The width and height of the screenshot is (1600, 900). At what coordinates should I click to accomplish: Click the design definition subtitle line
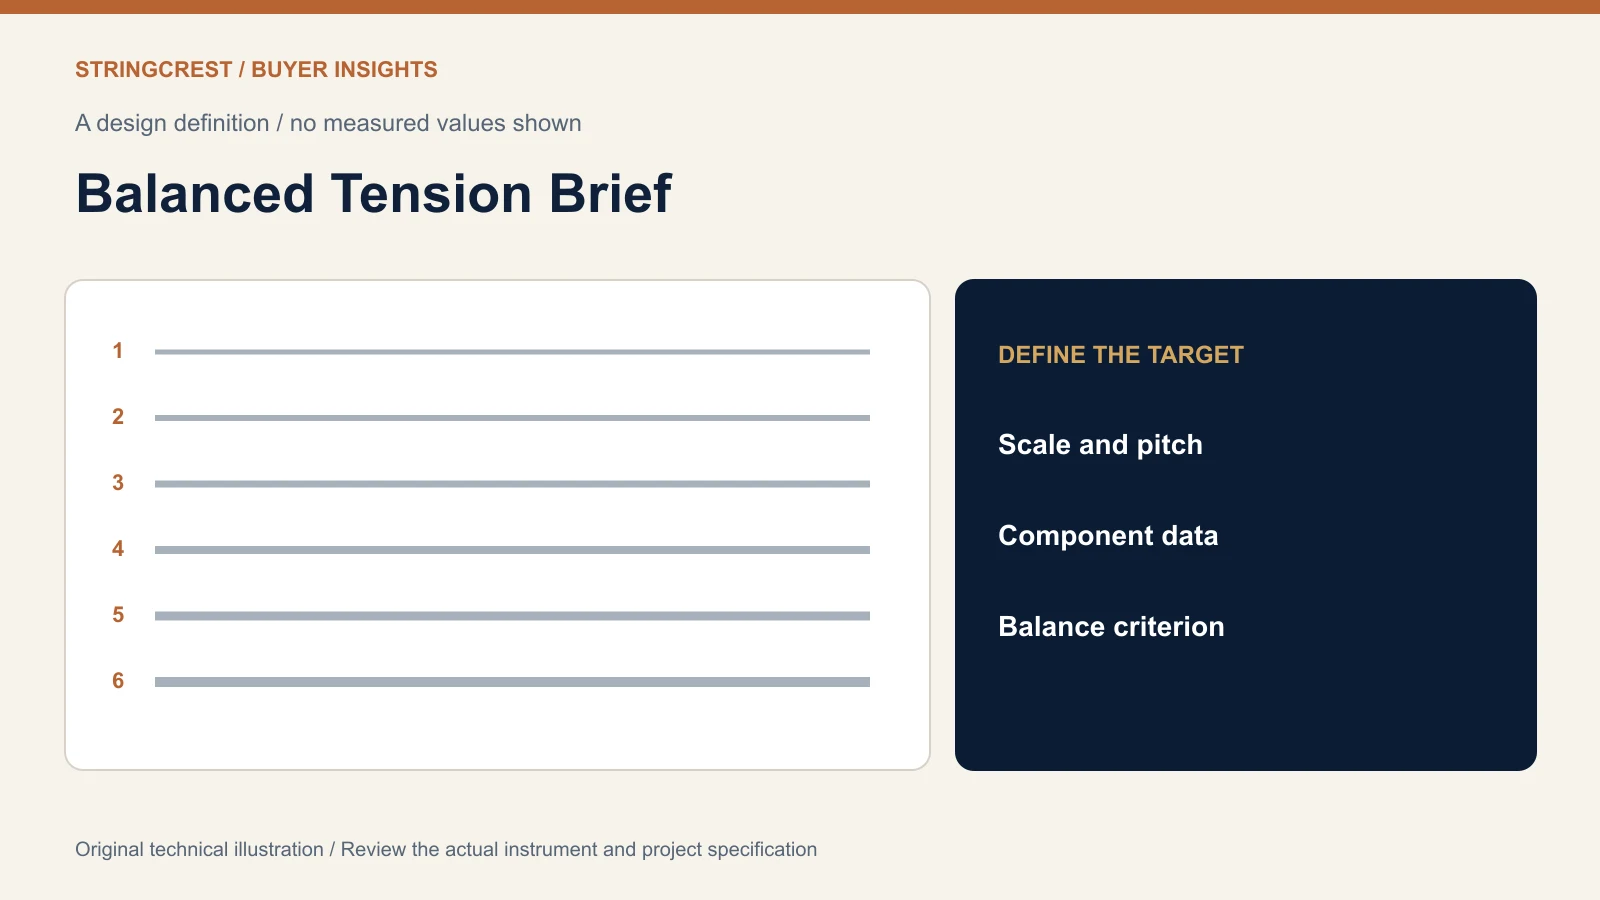(x=328, y=123)
